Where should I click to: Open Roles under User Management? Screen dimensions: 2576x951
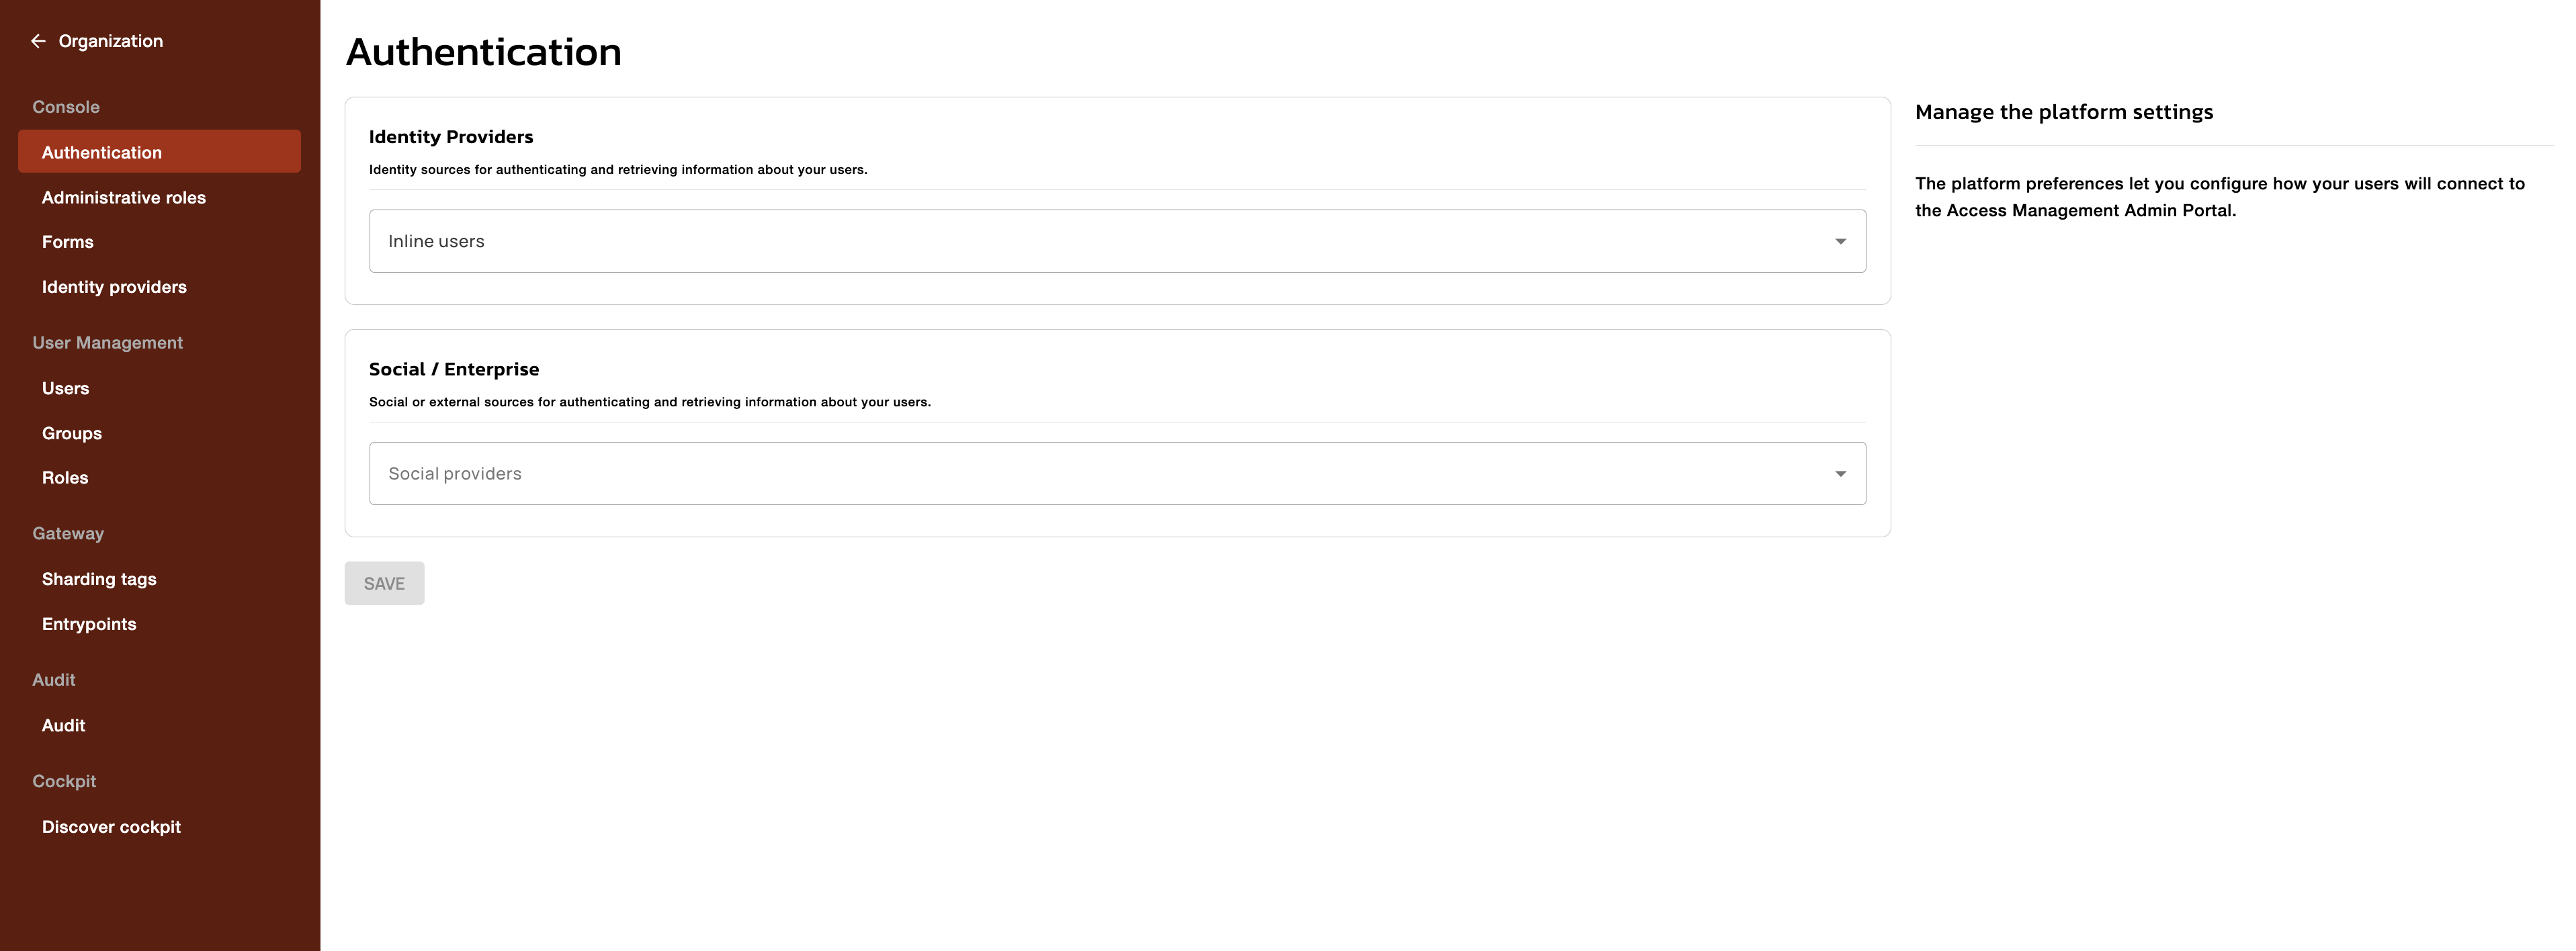(65, 478)
